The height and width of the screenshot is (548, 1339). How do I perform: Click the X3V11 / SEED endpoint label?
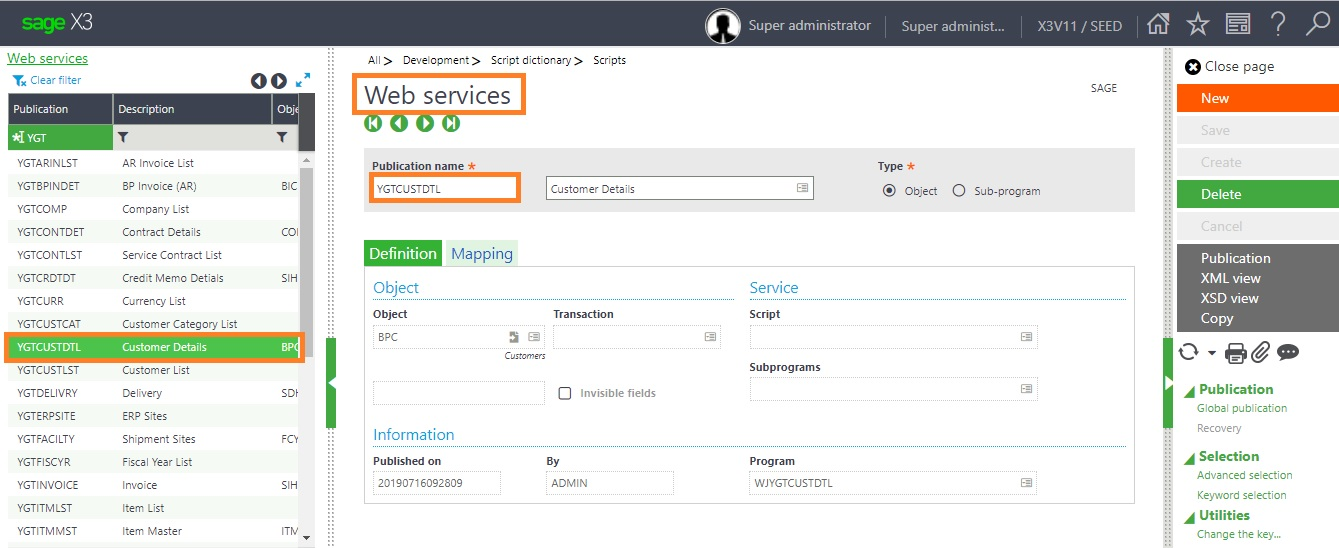(1078, 26)
